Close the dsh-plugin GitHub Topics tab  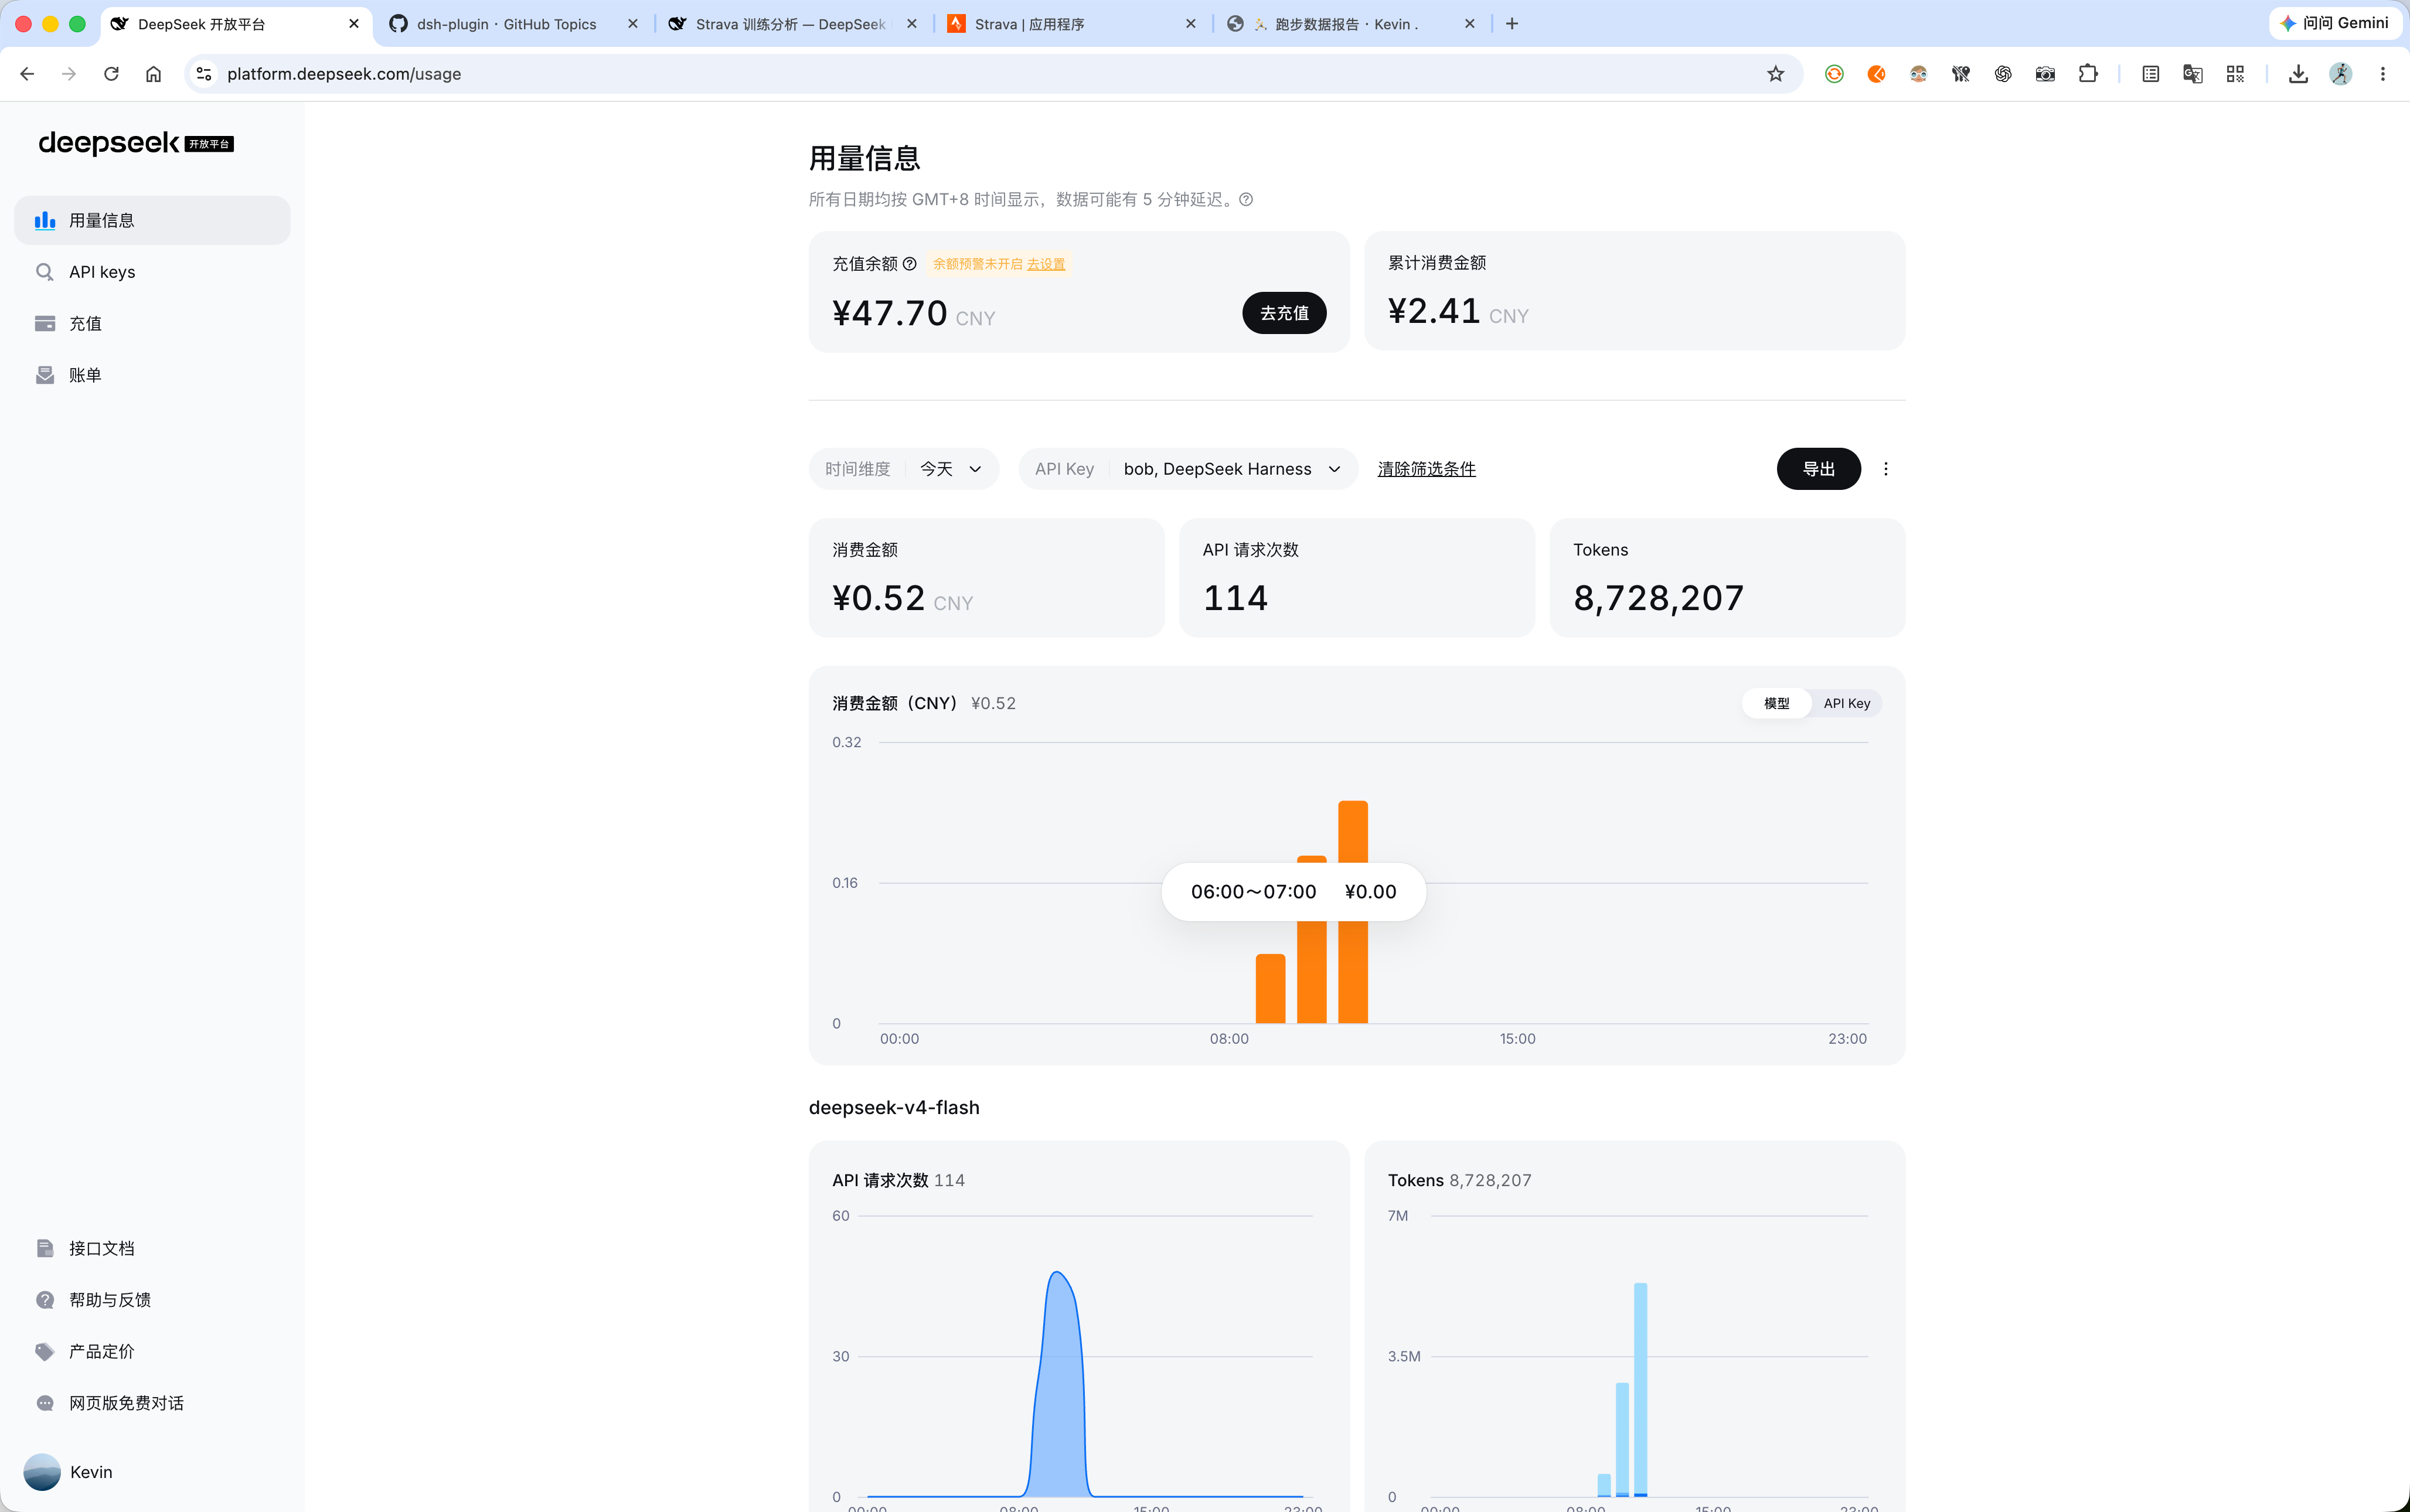point(633,24)
